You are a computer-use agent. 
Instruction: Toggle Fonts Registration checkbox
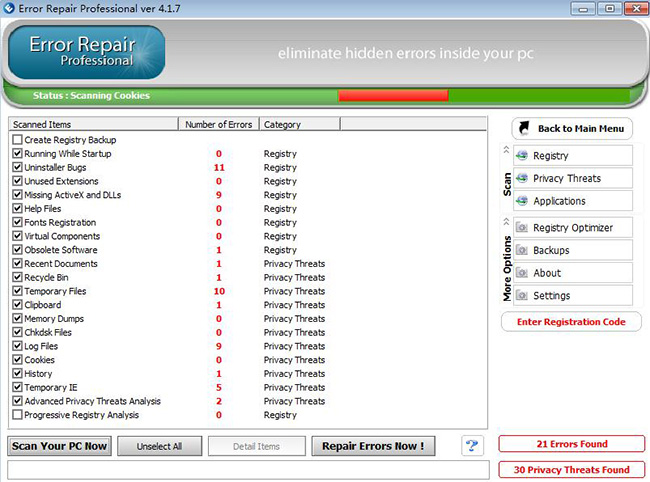[17, 222]
